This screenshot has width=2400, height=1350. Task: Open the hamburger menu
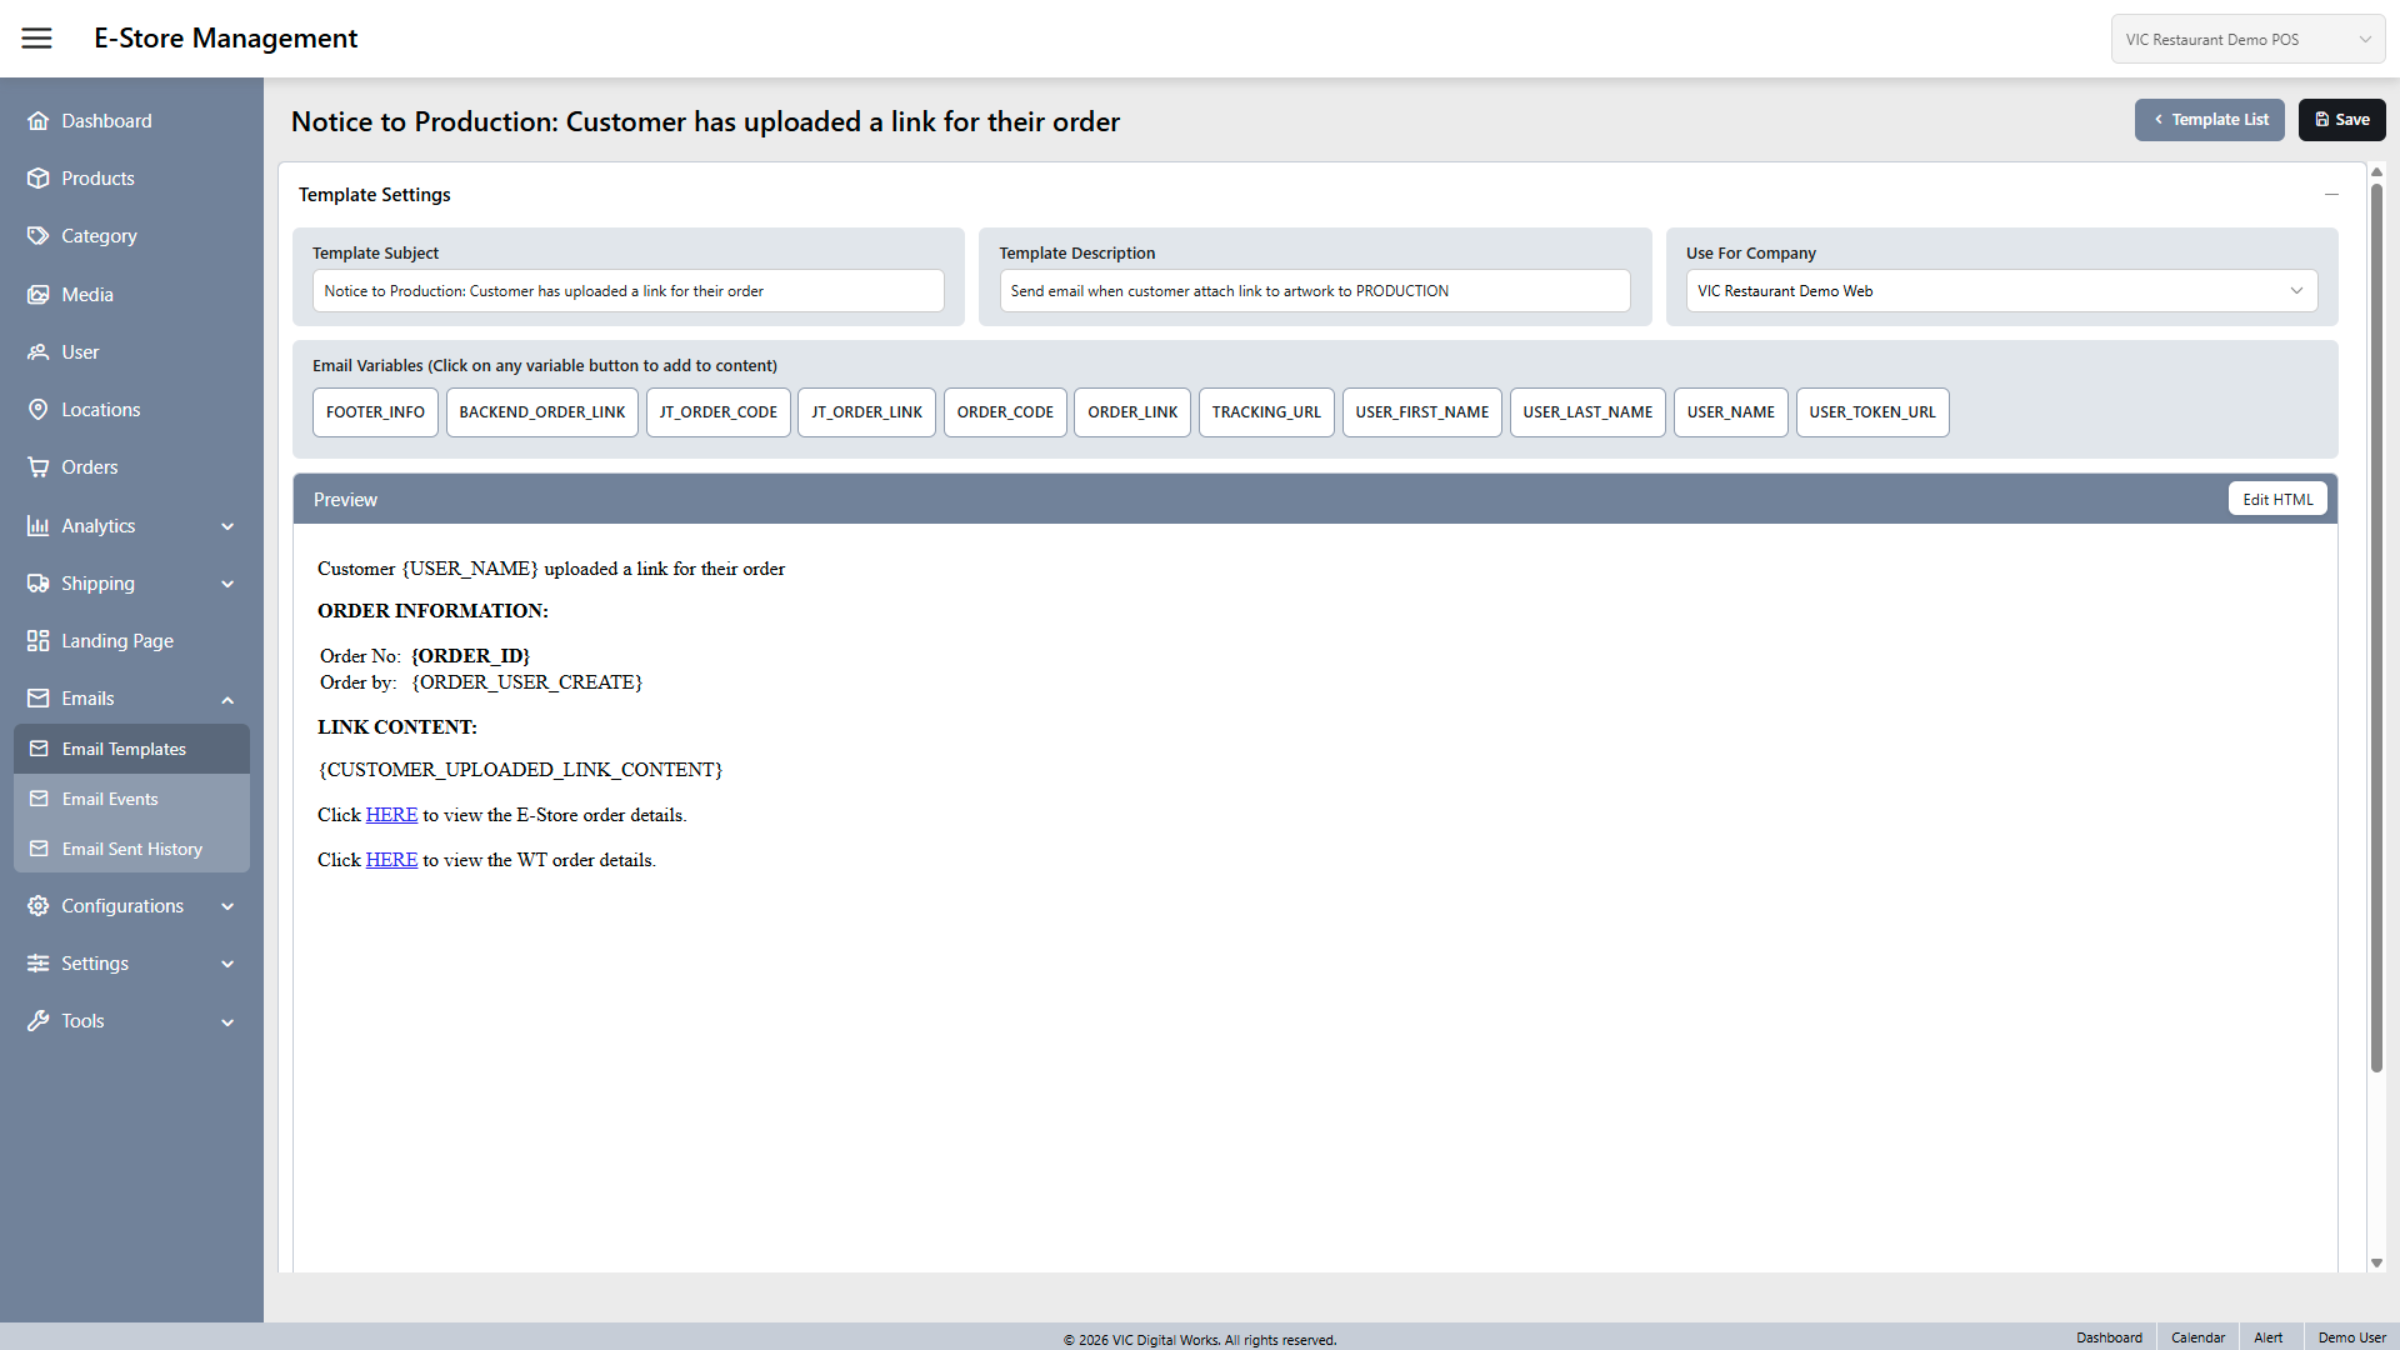tap(37, 38)
